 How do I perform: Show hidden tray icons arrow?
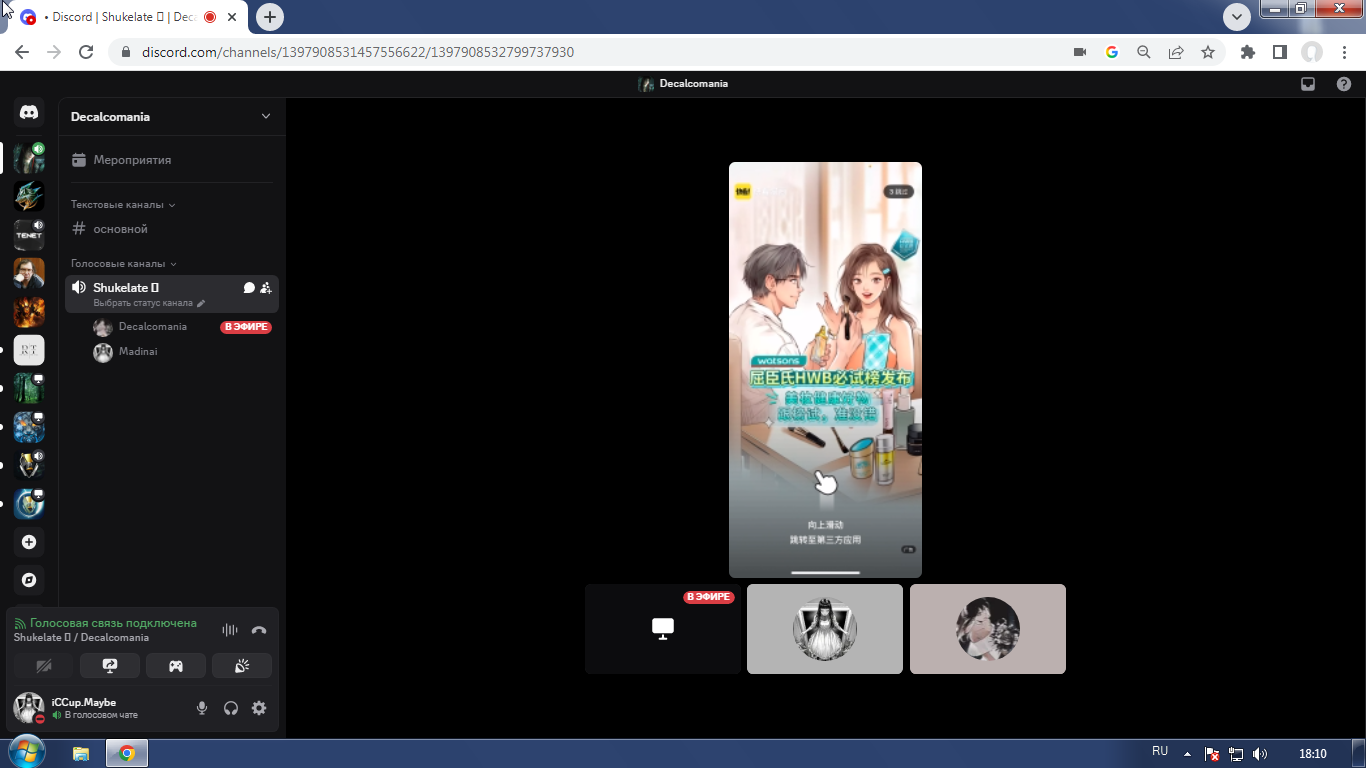click(1187, 754)
